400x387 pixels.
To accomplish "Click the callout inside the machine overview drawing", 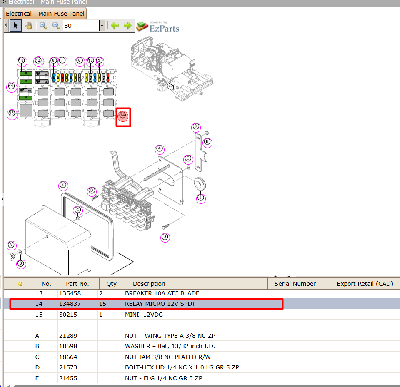I will 171,87.
